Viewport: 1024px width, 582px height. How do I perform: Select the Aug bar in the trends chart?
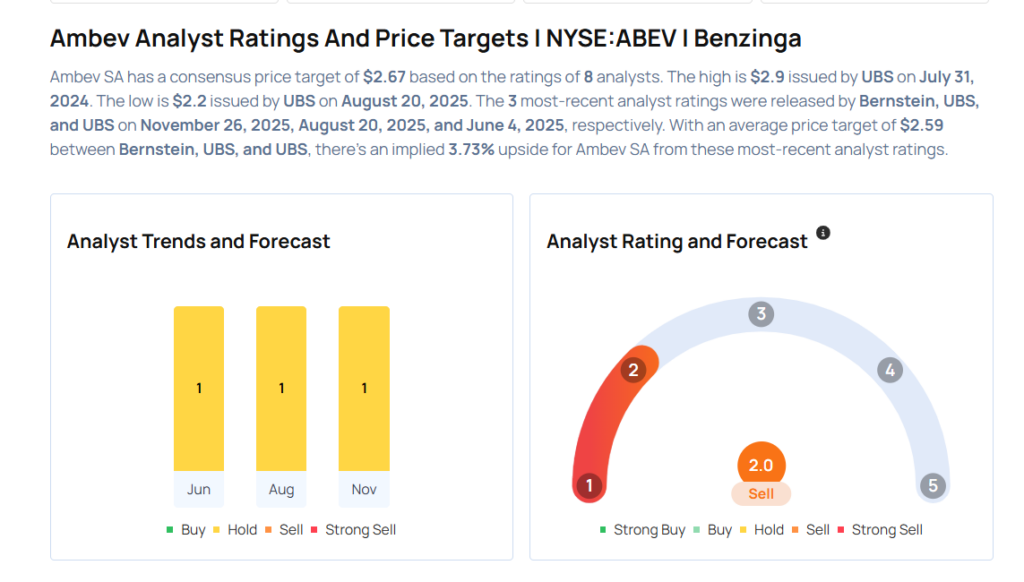coord(281,388)
